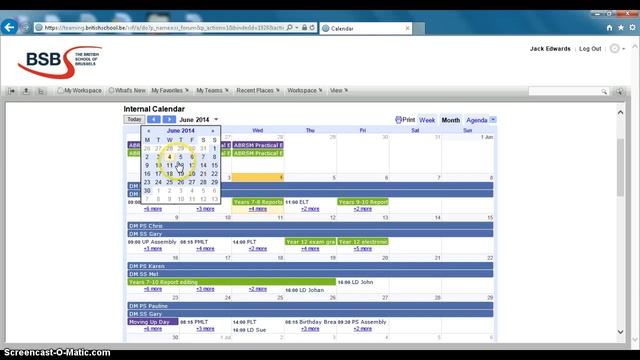
Task: Go to previous month with left arrow button
Action: click(x=154, y=119)
